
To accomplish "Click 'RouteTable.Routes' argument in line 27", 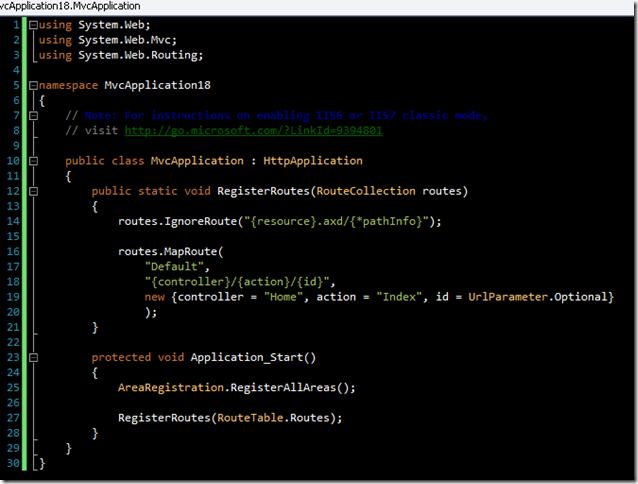I will pos(273,418).
